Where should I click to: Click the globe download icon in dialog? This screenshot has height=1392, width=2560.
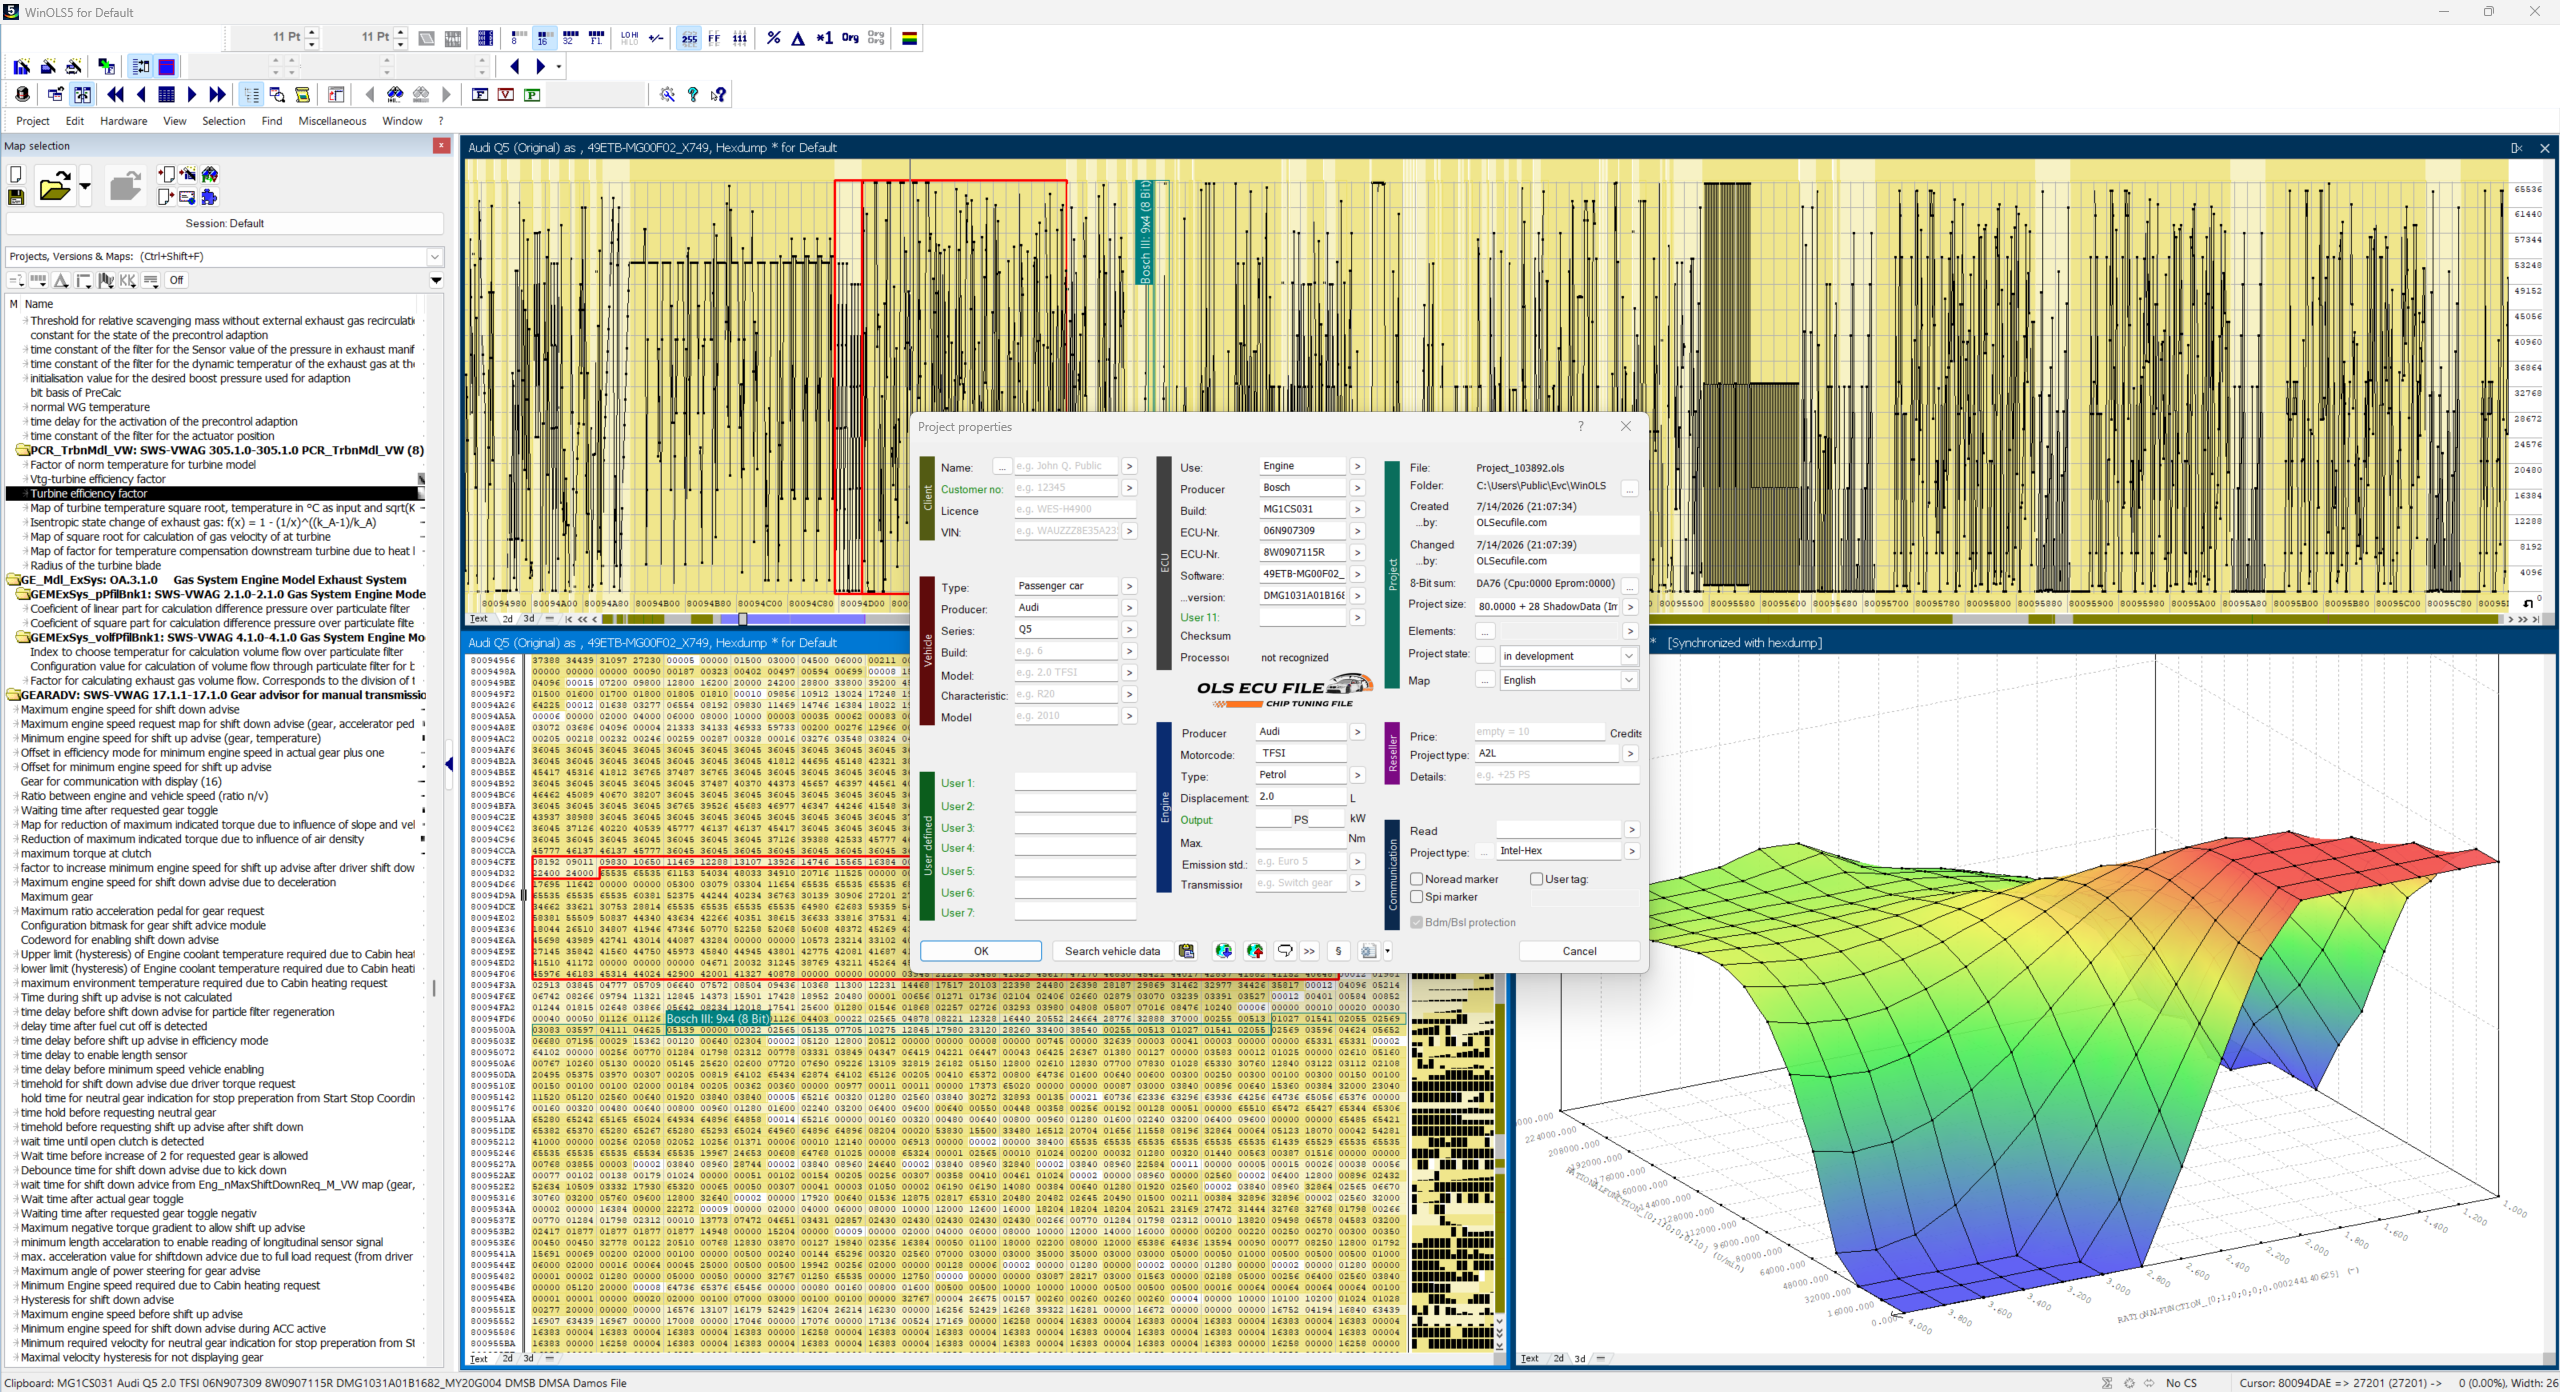tap(1223, 951)
